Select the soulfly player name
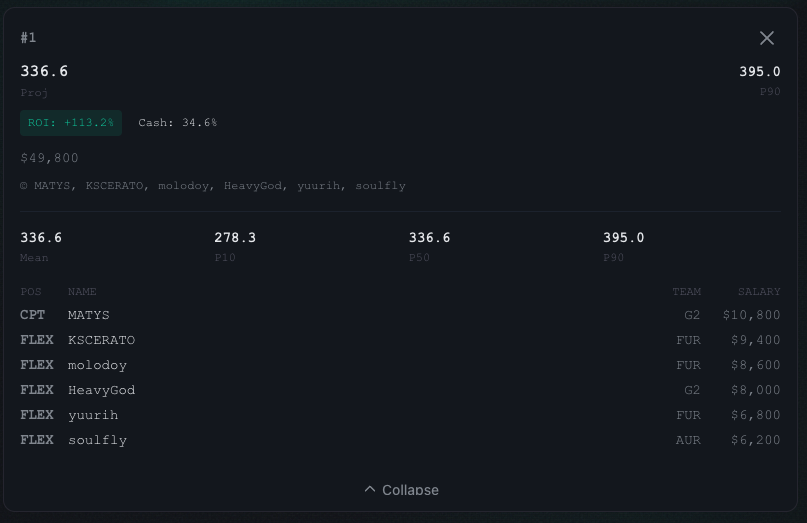The image size is (807, 523). [x=97, y=440]
